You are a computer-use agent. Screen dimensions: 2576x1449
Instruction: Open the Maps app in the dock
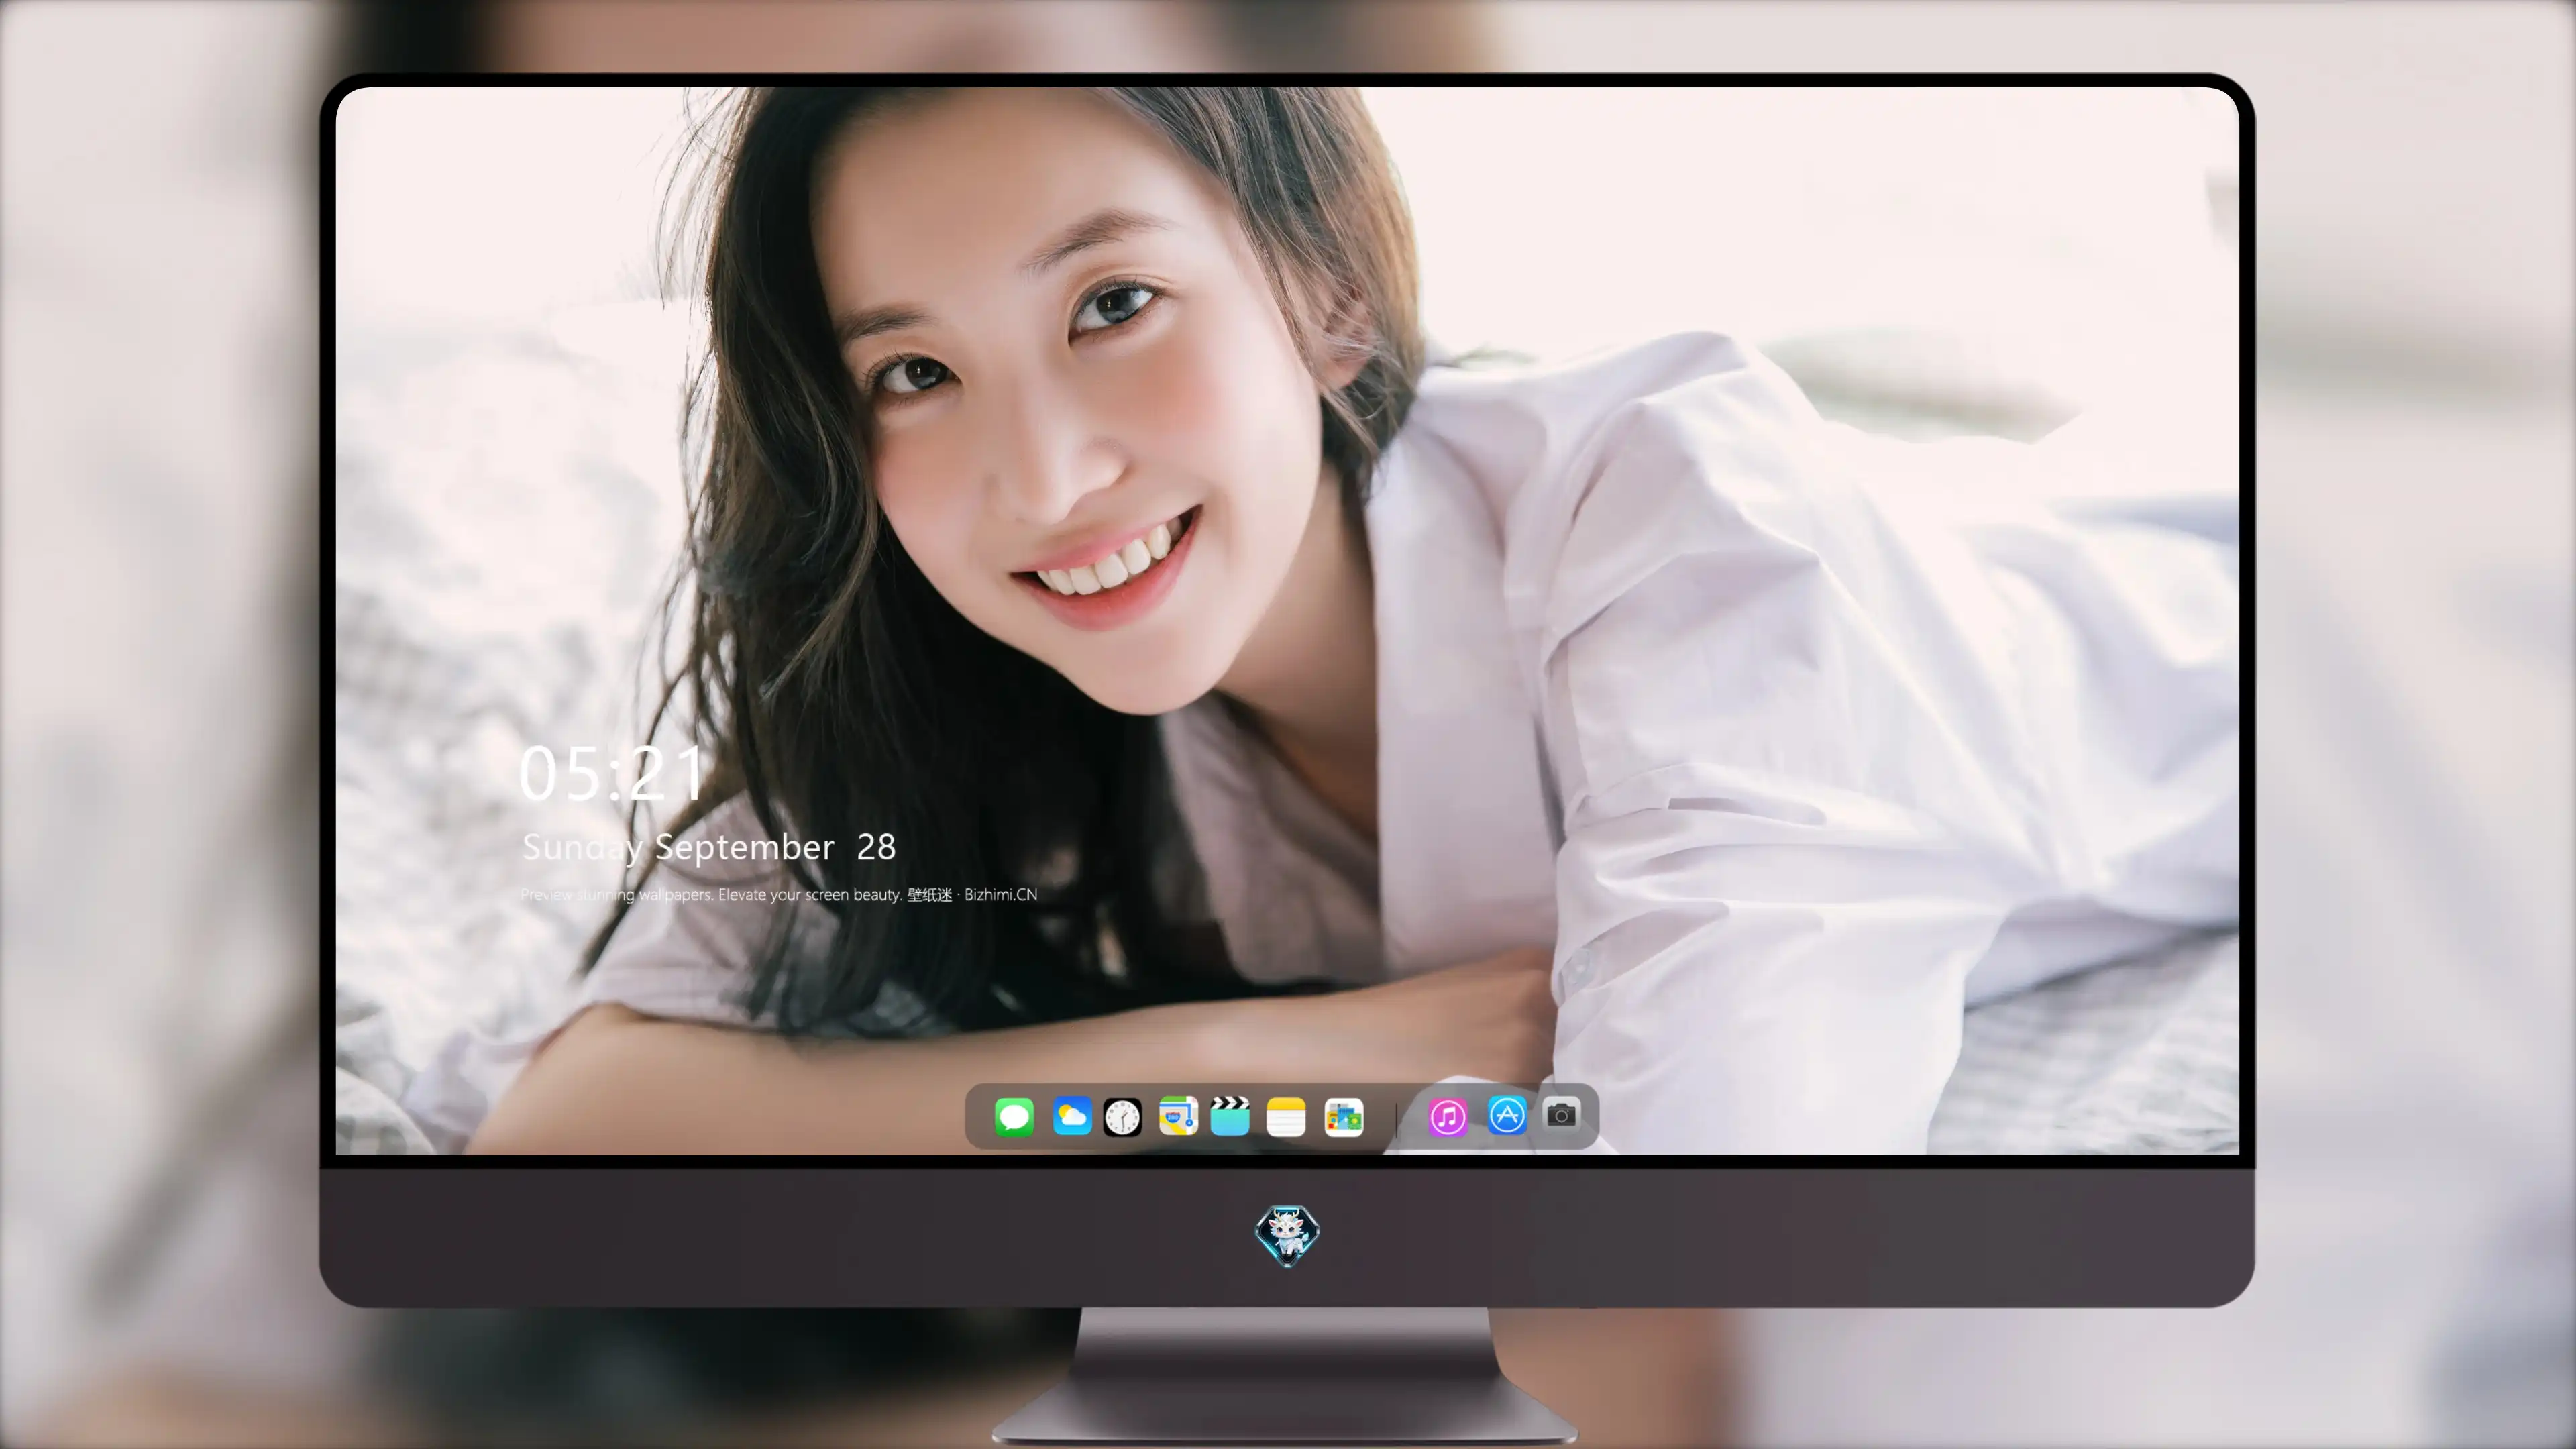(x=1178, y=1117)
